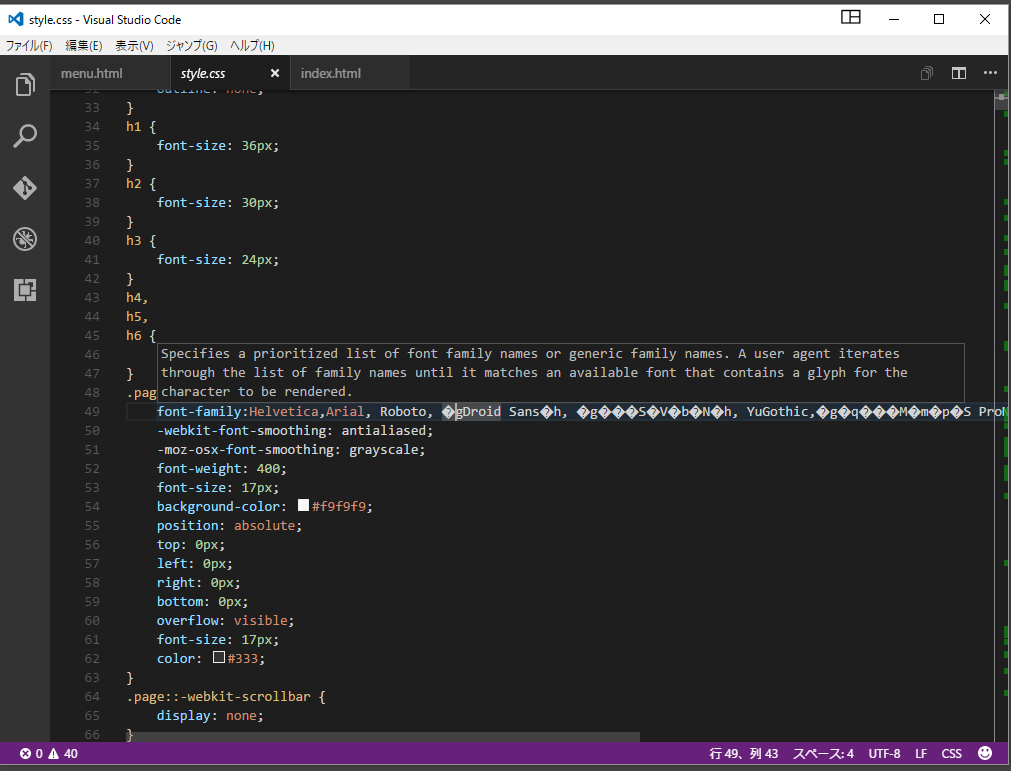This screenshot has width=1011, height=771.
Task: Click position: absolute on line 55
Action: coord(230,525)
